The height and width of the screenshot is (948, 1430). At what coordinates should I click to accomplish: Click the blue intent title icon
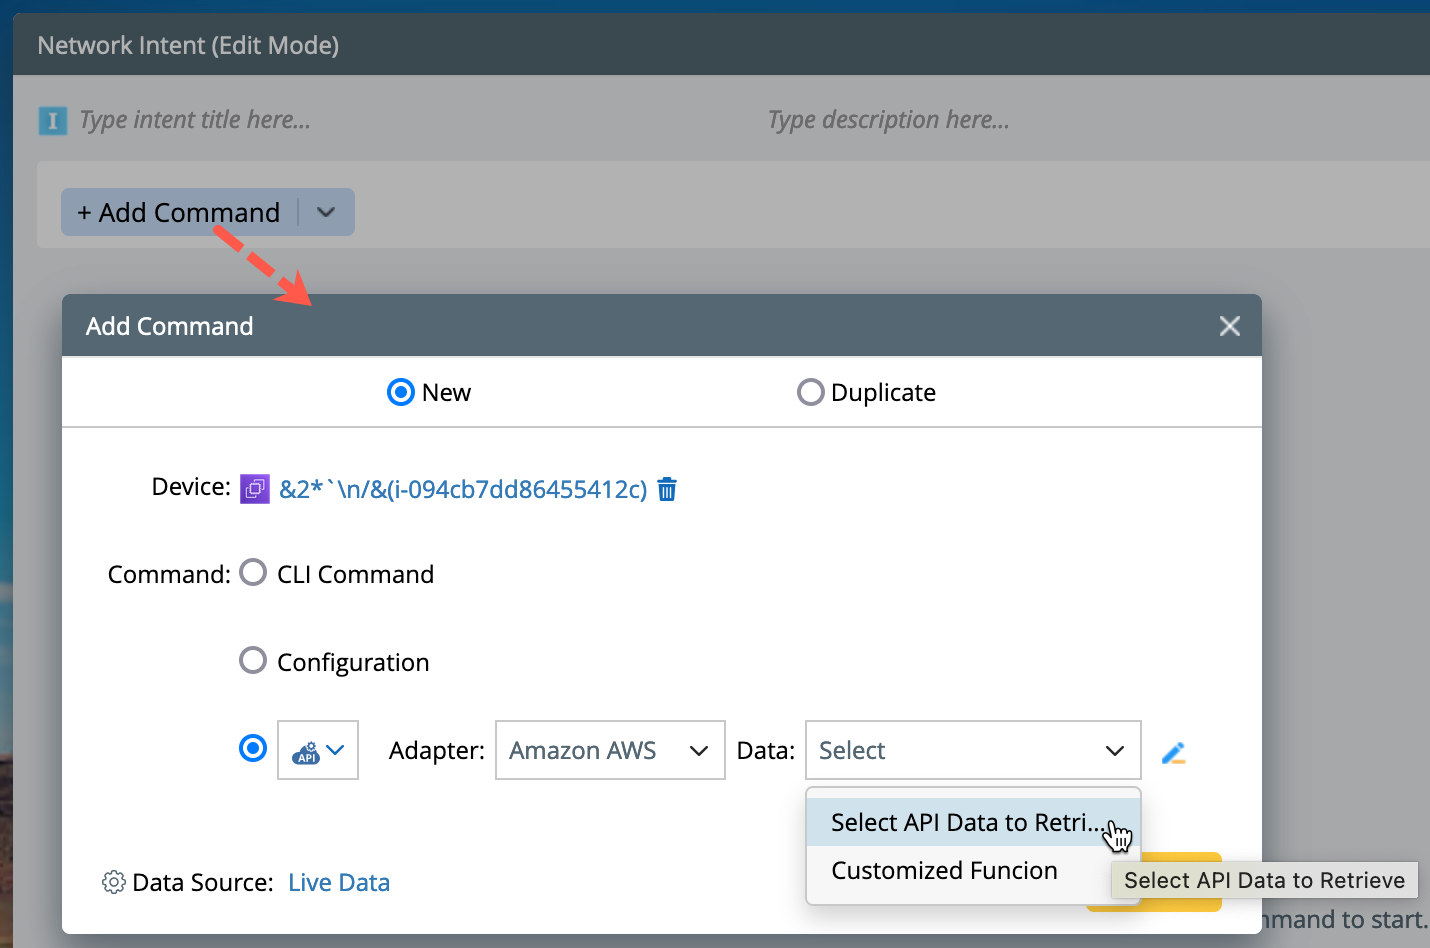click(x=52, y=121)
